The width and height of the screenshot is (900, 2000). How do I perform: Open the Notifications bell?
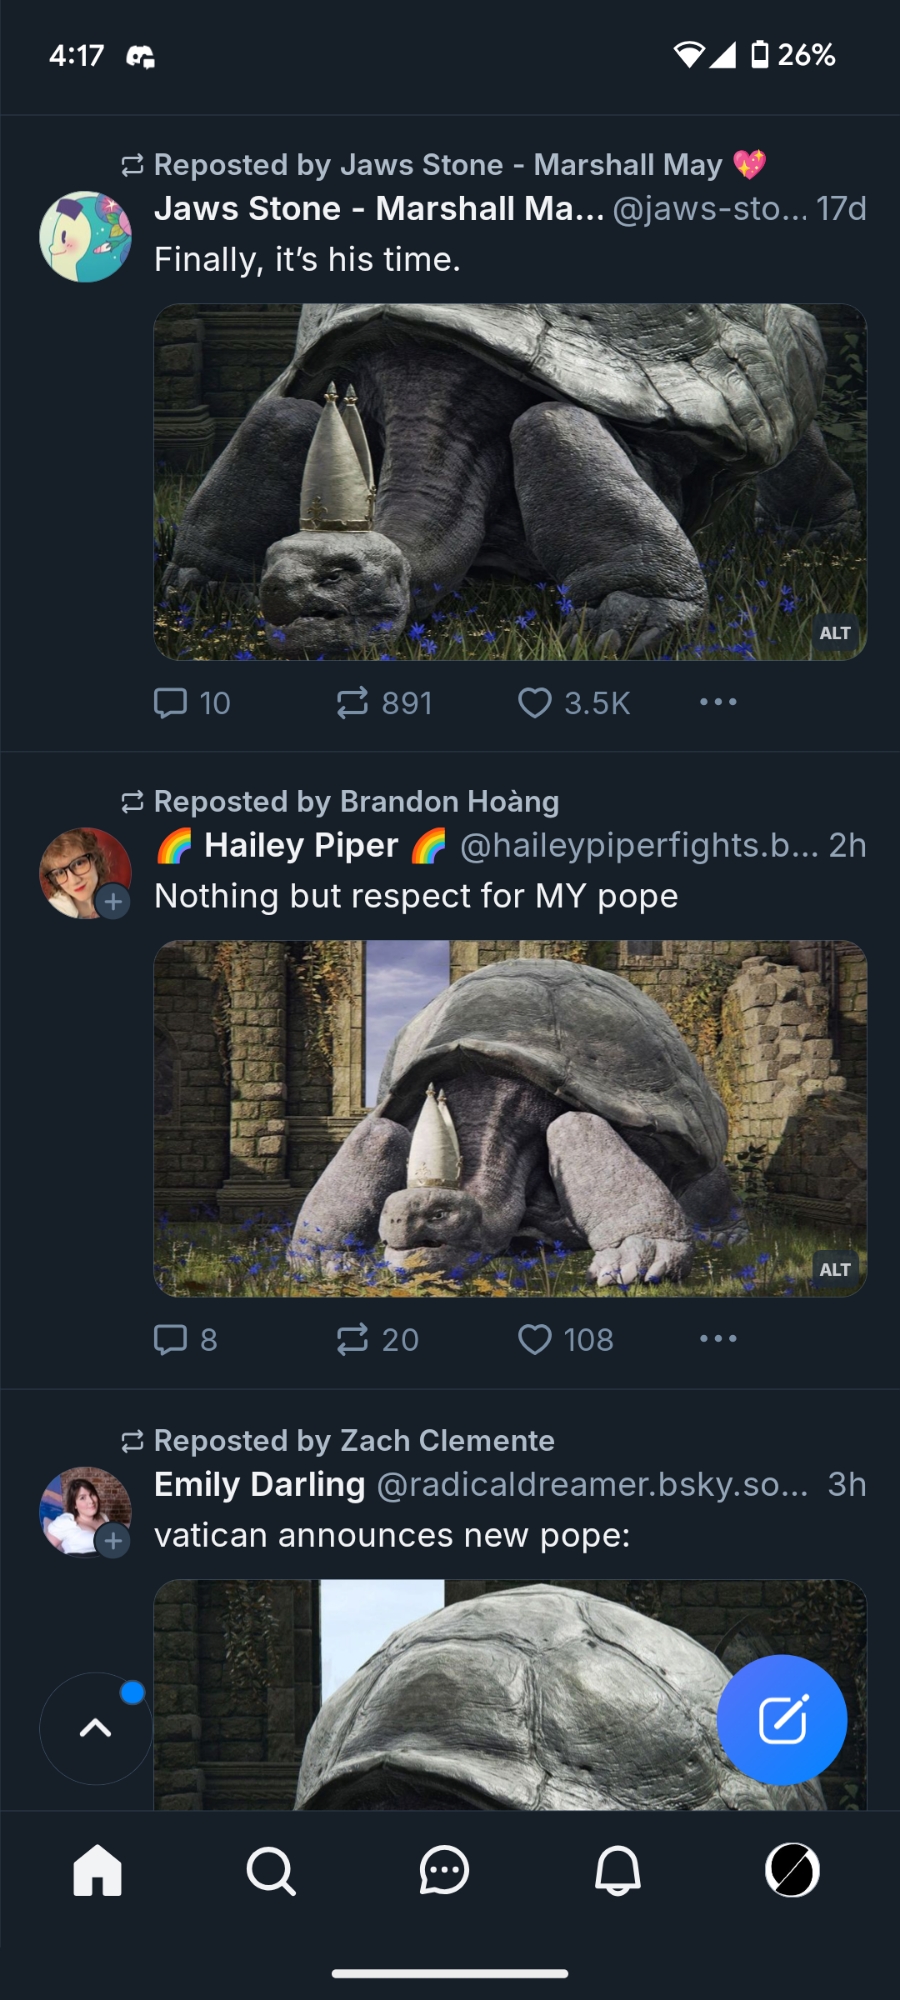(x=618, y=1870)
